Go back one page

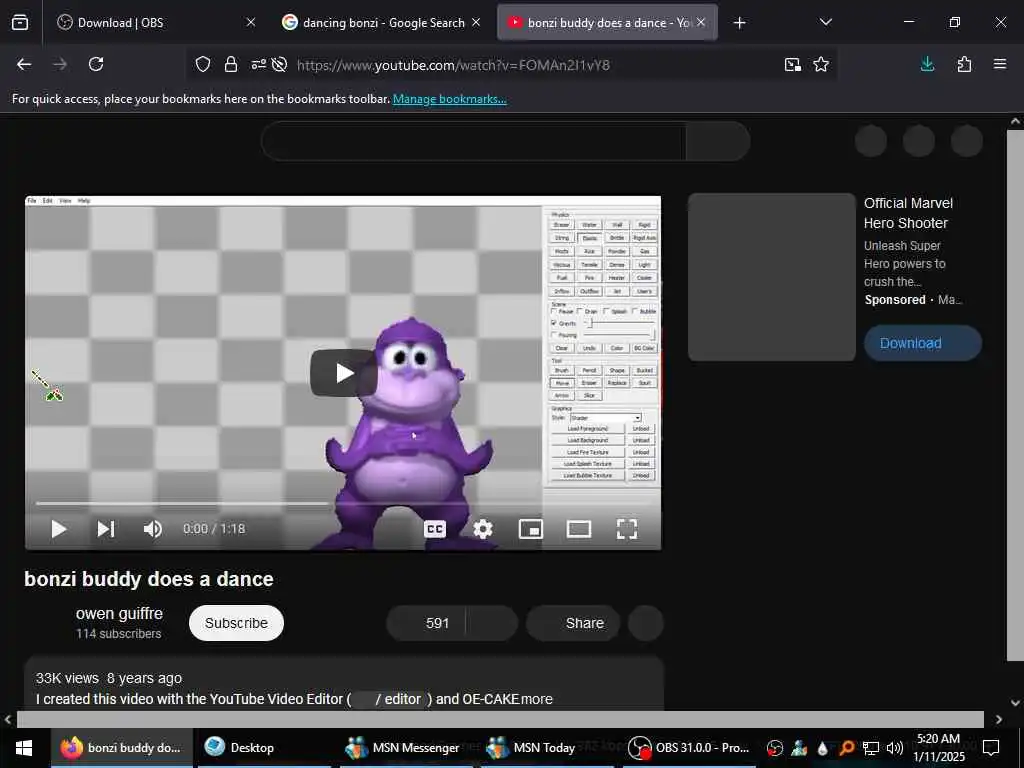pos(24,65)
